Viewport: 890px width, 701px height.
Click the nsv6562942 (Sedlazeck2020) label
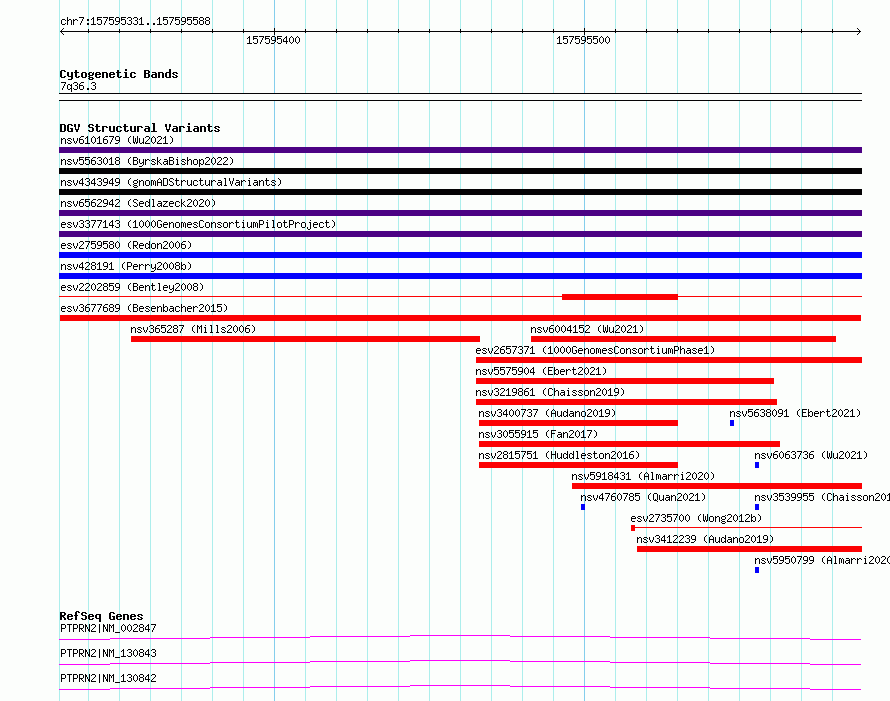(x=138, y=203)
